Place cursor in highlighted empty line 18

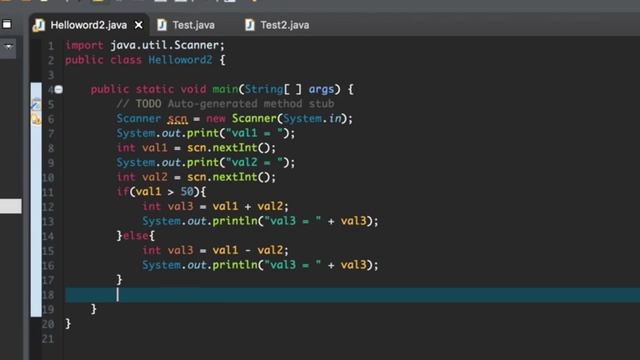(x=352, y=295)
